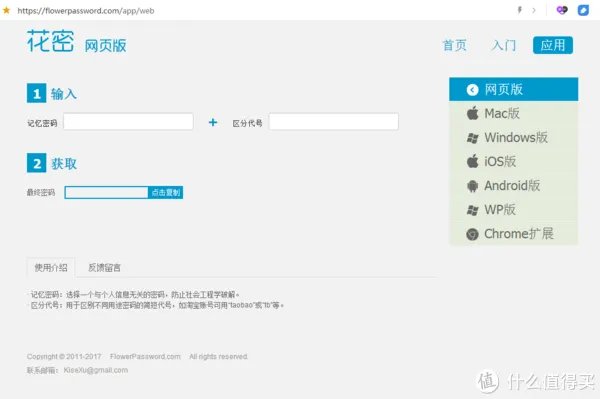Image resolution: width=600 pixels, height=399 pixels.
Task: Choose Chrome扩展 in the sidebar
Action: click(x=514, y=233)
